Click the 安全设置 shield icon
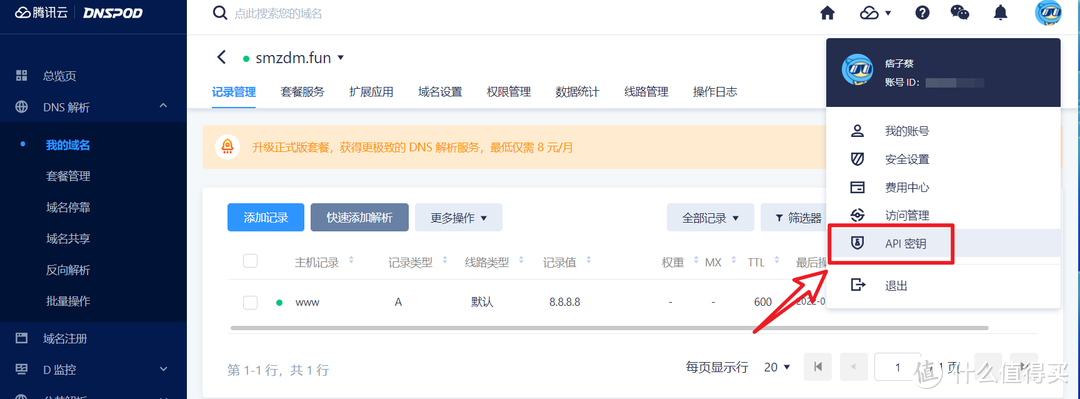This screenshot has width=1080, height=399. point(858,159)
